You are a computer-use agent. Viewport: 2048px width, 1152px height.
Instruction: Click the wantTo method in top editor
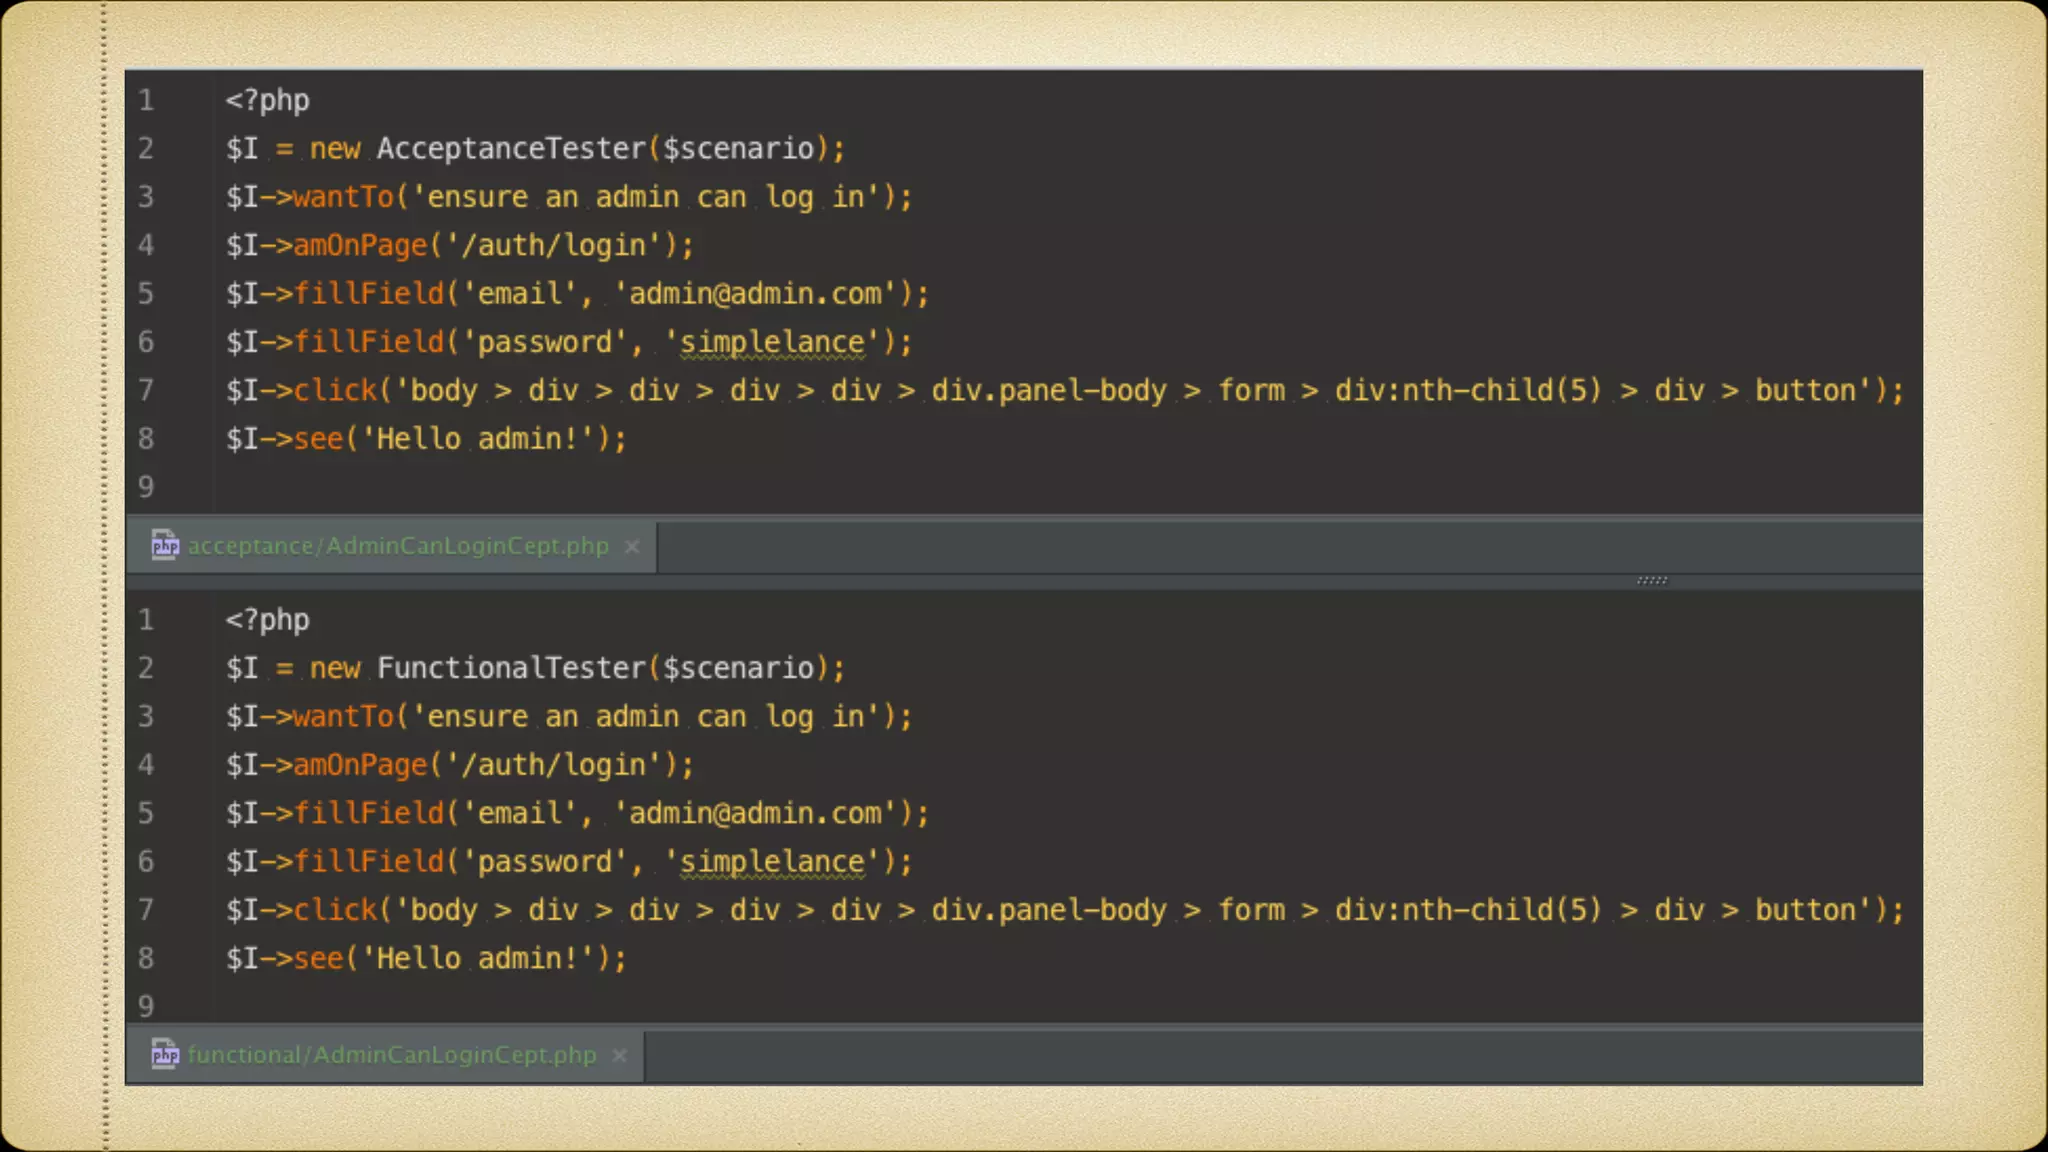(x=343, y=197)
